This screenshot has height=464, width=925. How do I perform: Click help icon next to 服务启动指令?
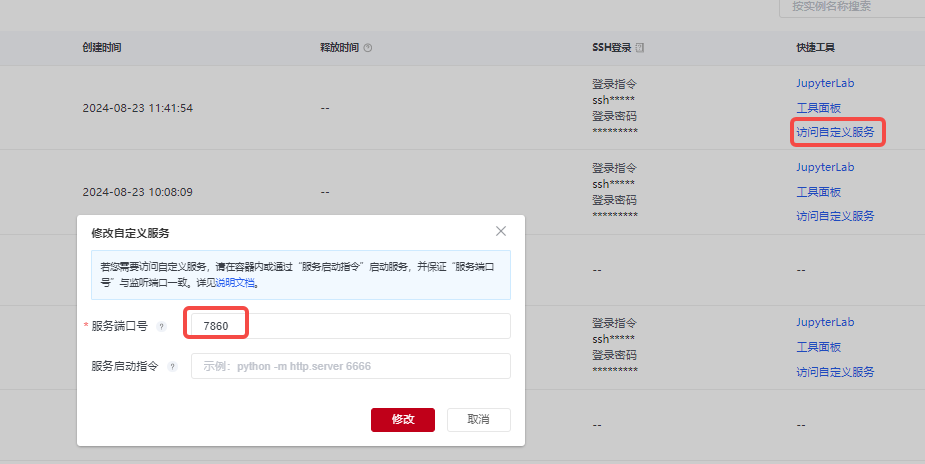[x=172, y=366]
